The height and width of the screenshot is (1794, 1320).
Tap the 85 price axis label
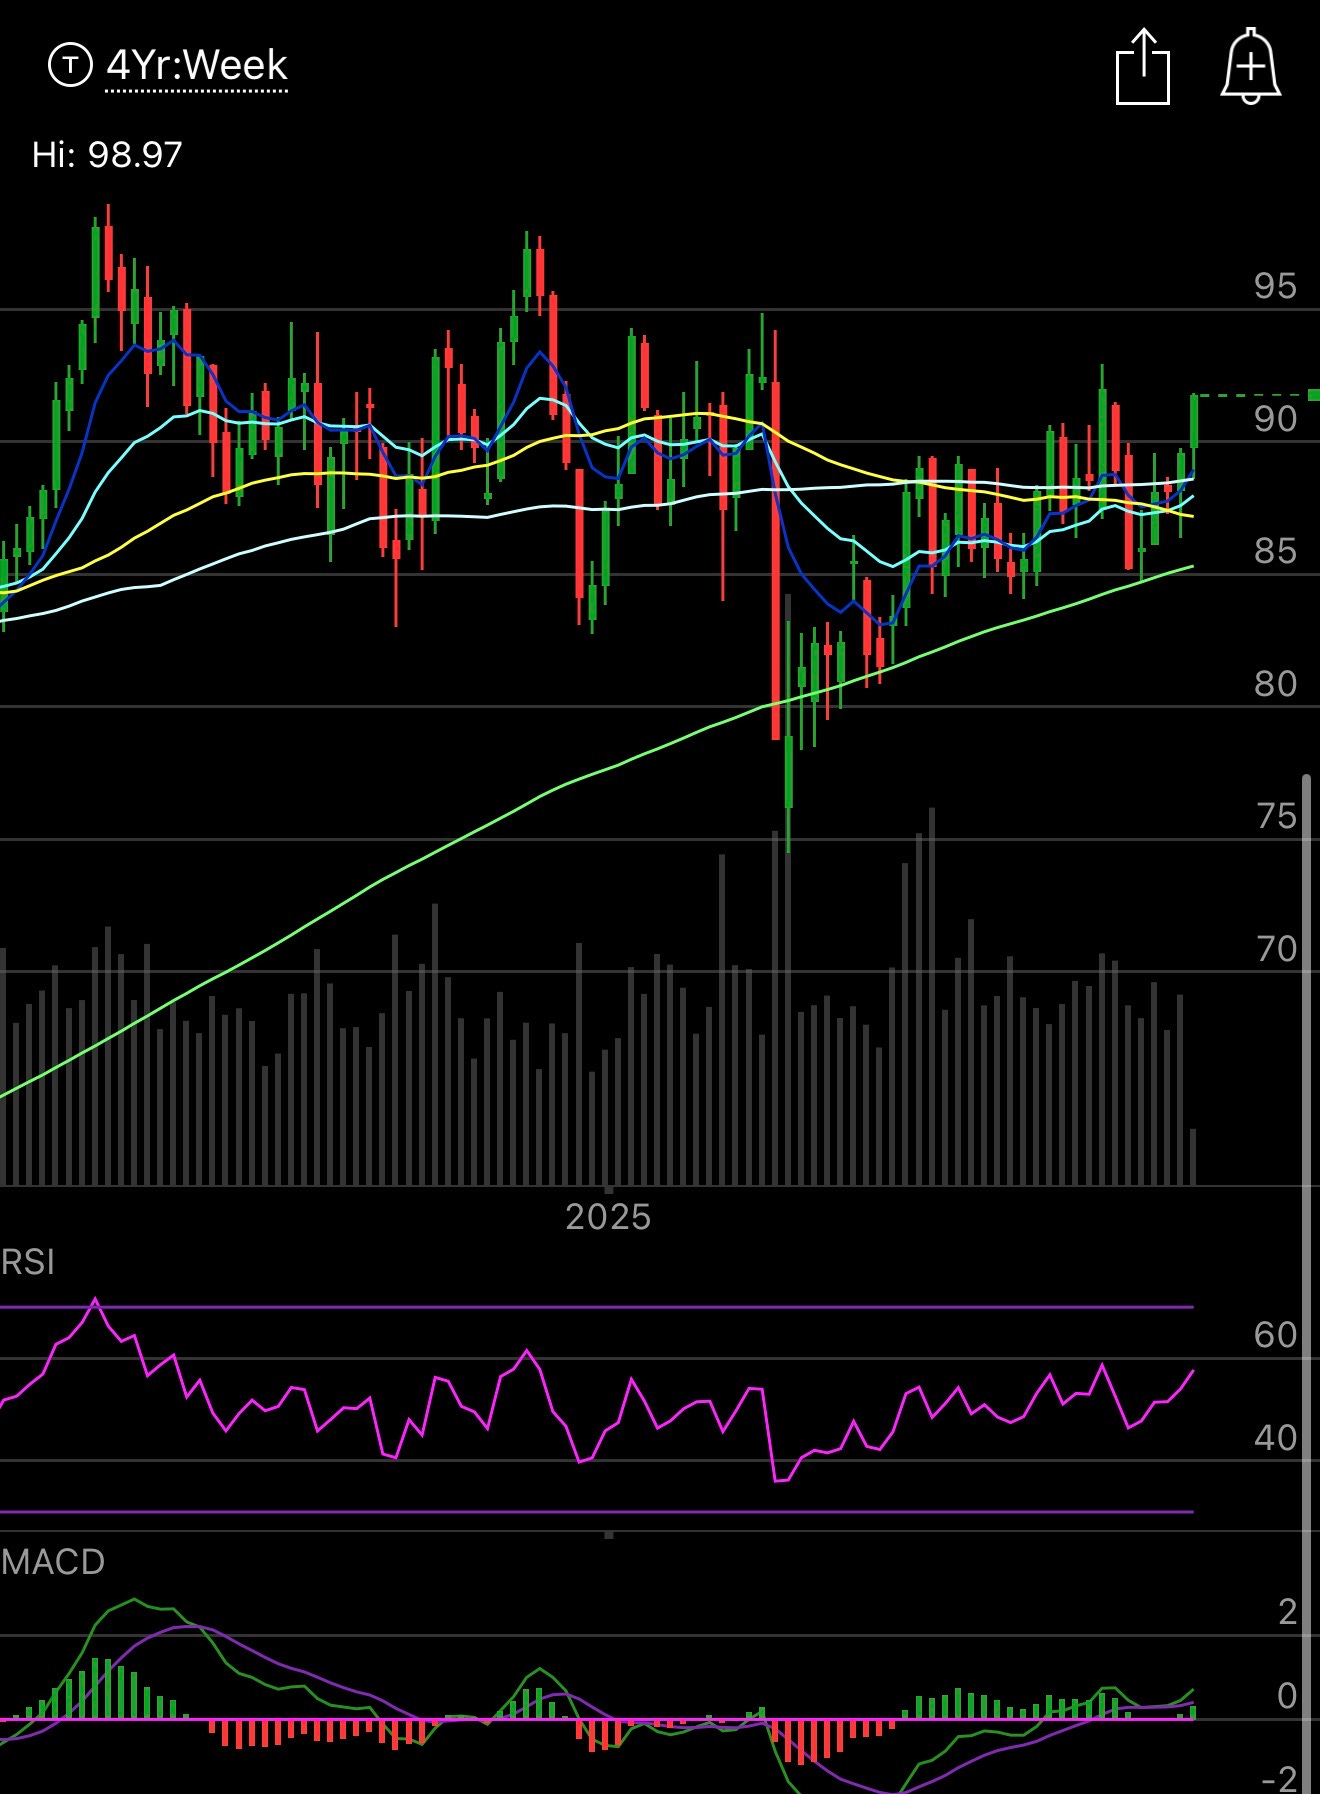pos(1276,551)
